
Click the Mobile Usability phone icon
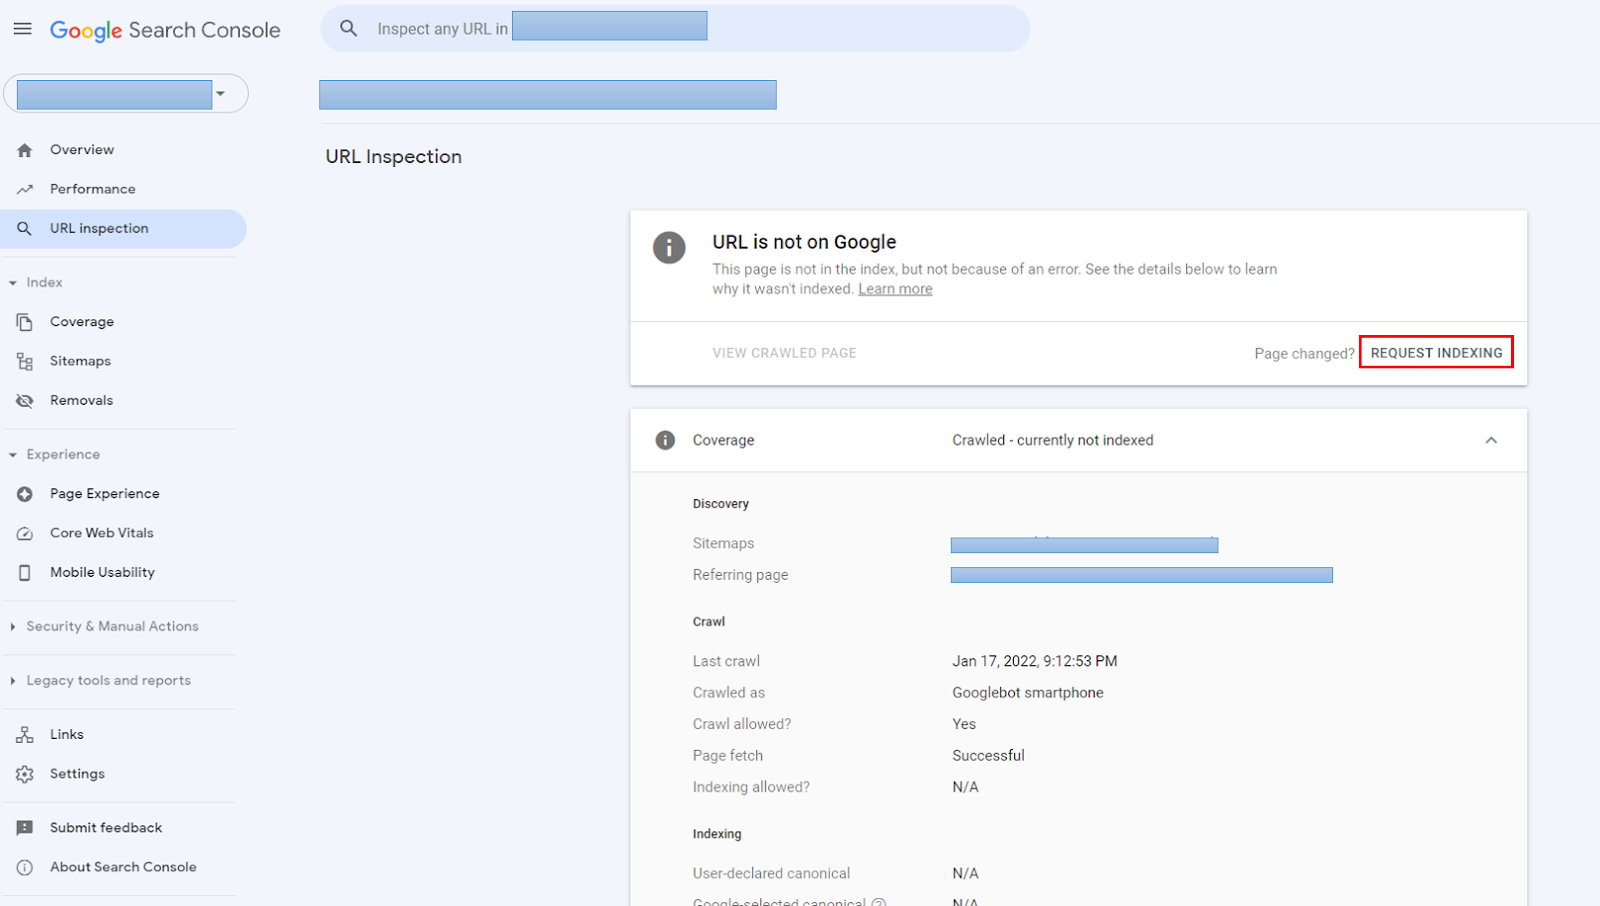[25, 573]
